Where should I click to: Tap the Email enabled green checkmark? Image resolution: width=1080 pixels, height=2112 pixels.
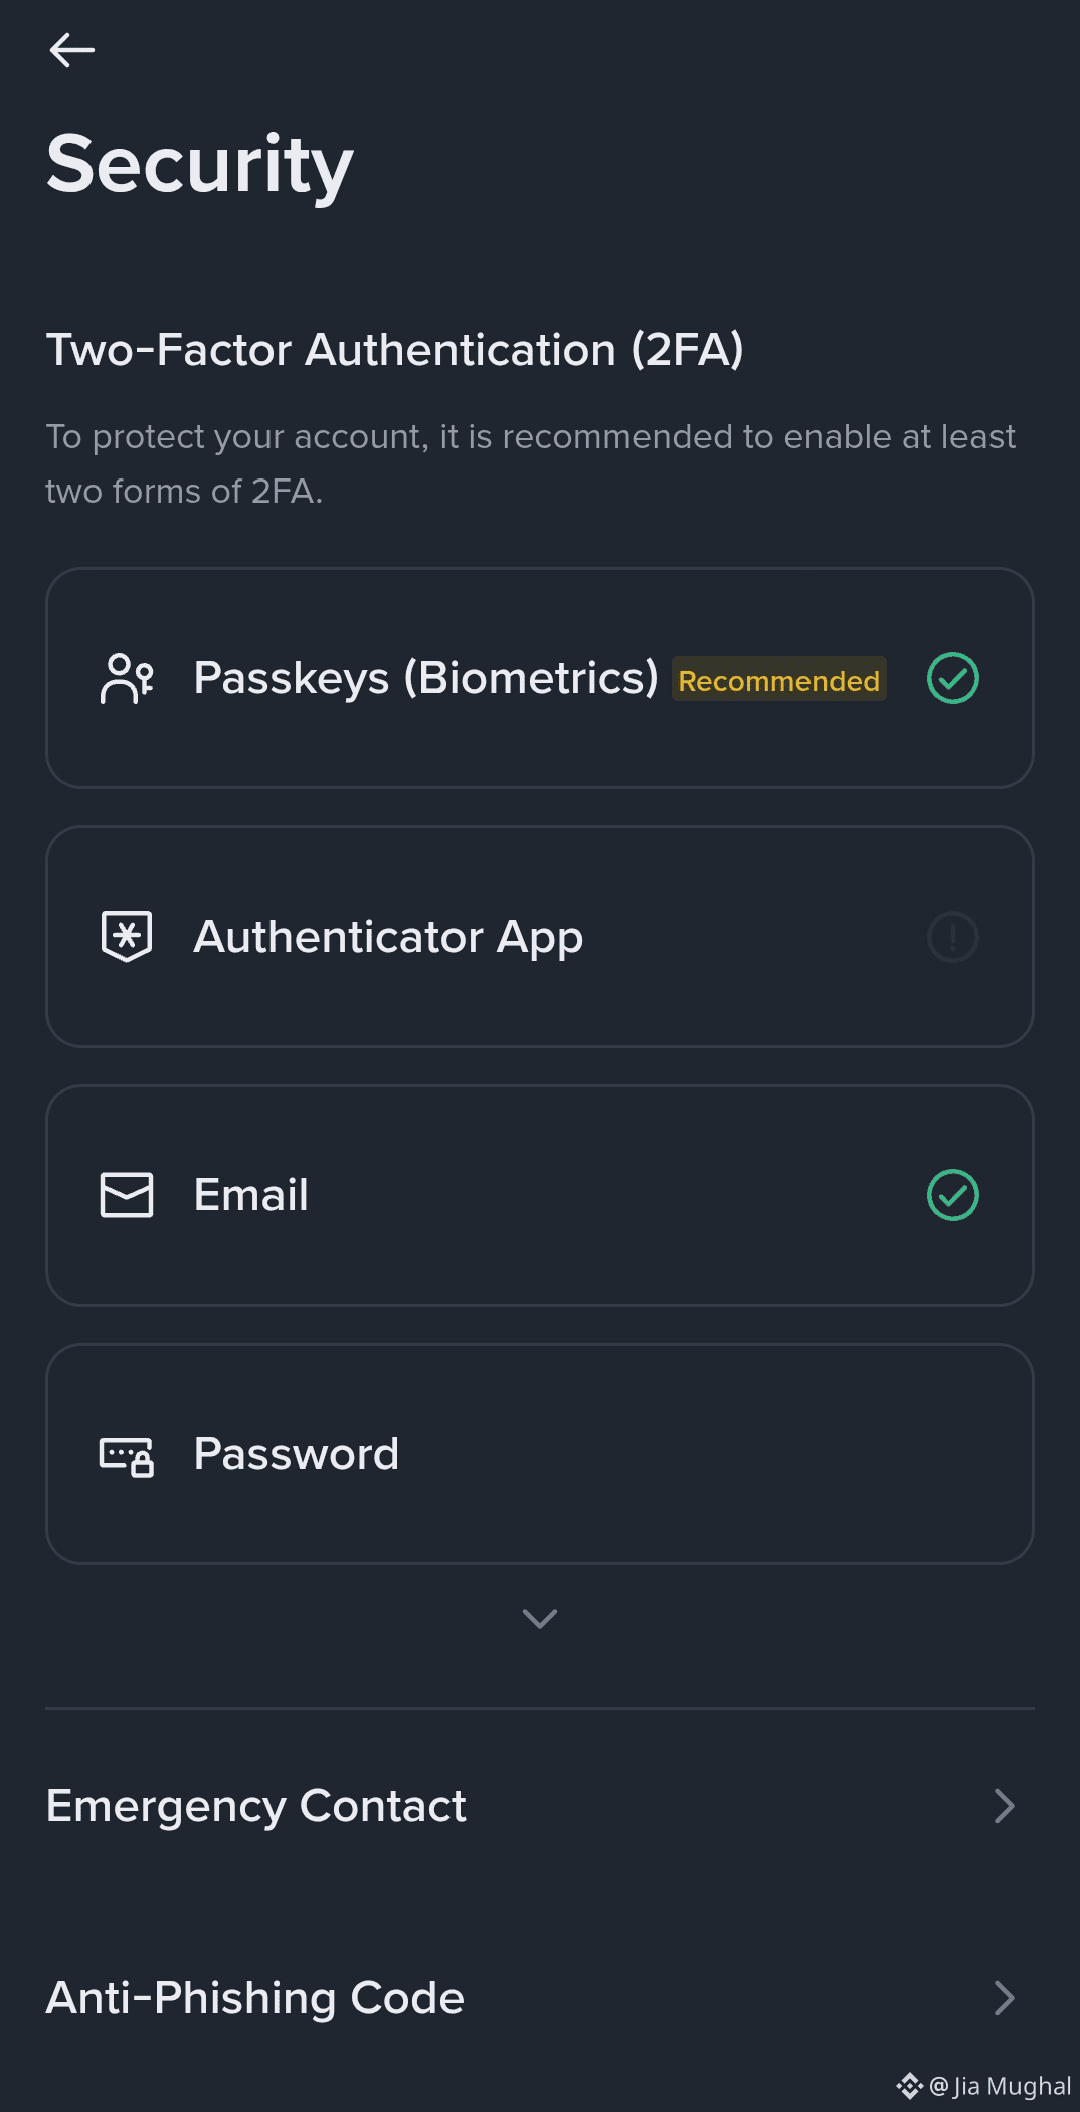(952, 1195)
